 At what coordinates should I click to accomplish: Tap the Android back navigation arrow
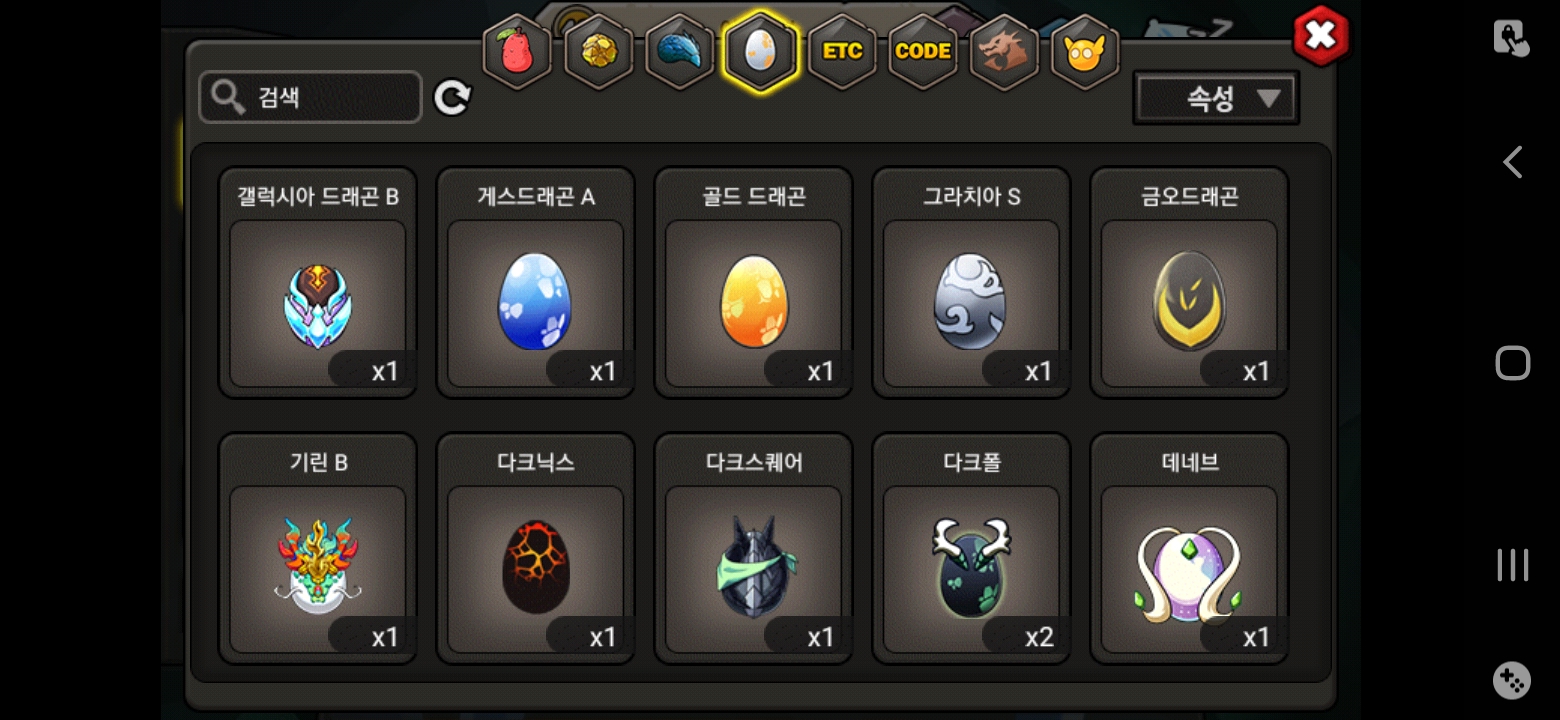coord(1512,162)
